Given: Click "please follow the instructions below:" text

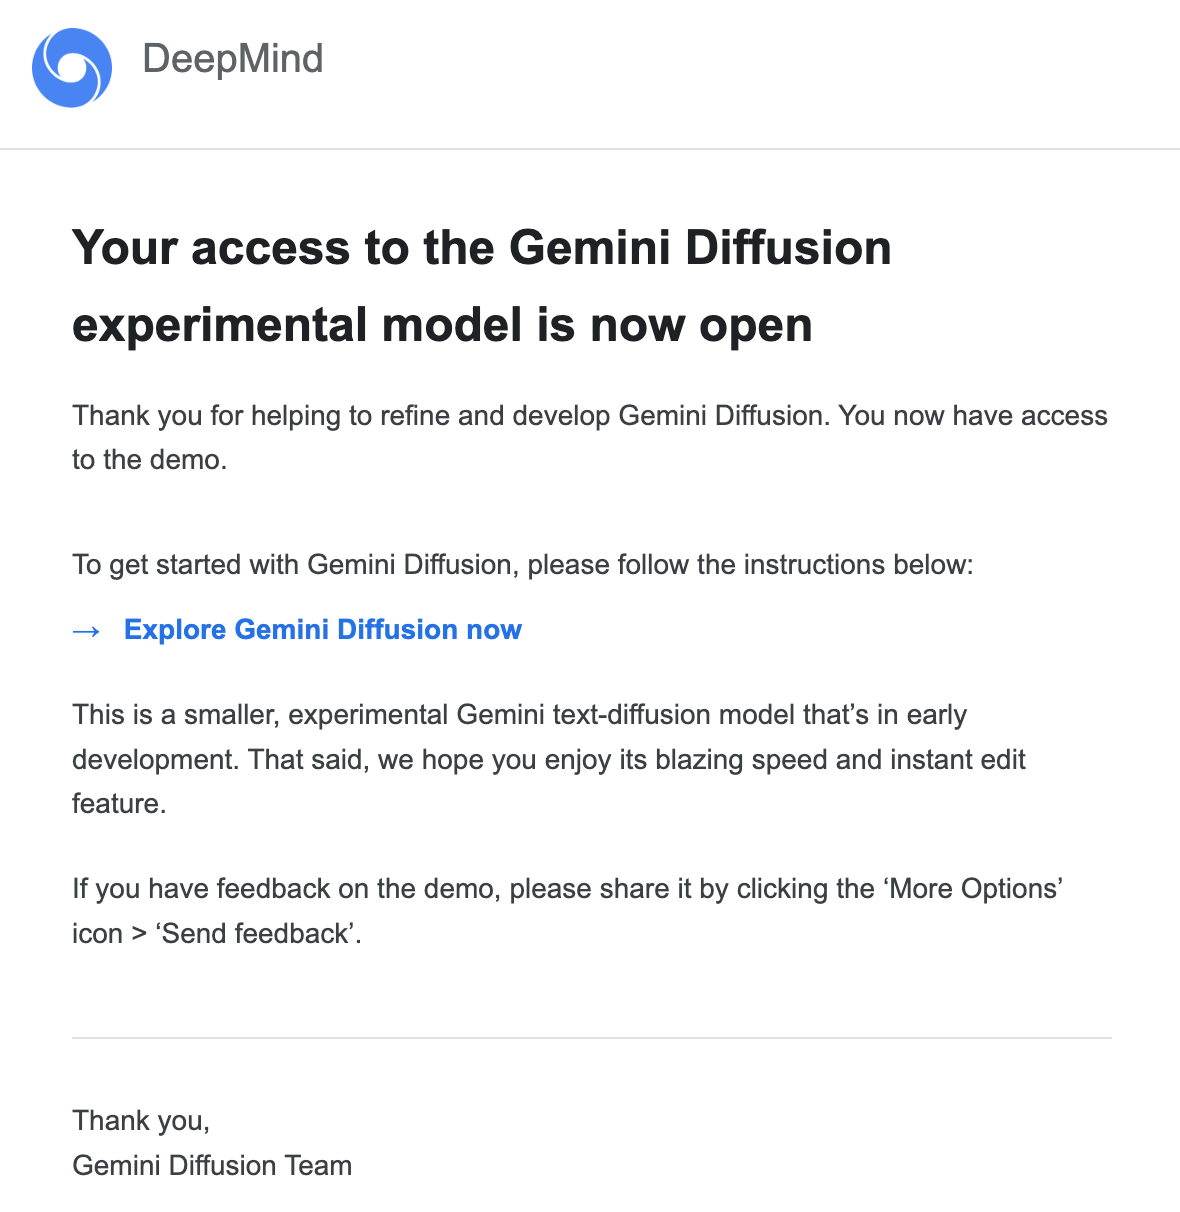Looking at the screenshot, I should coord(750,565).
